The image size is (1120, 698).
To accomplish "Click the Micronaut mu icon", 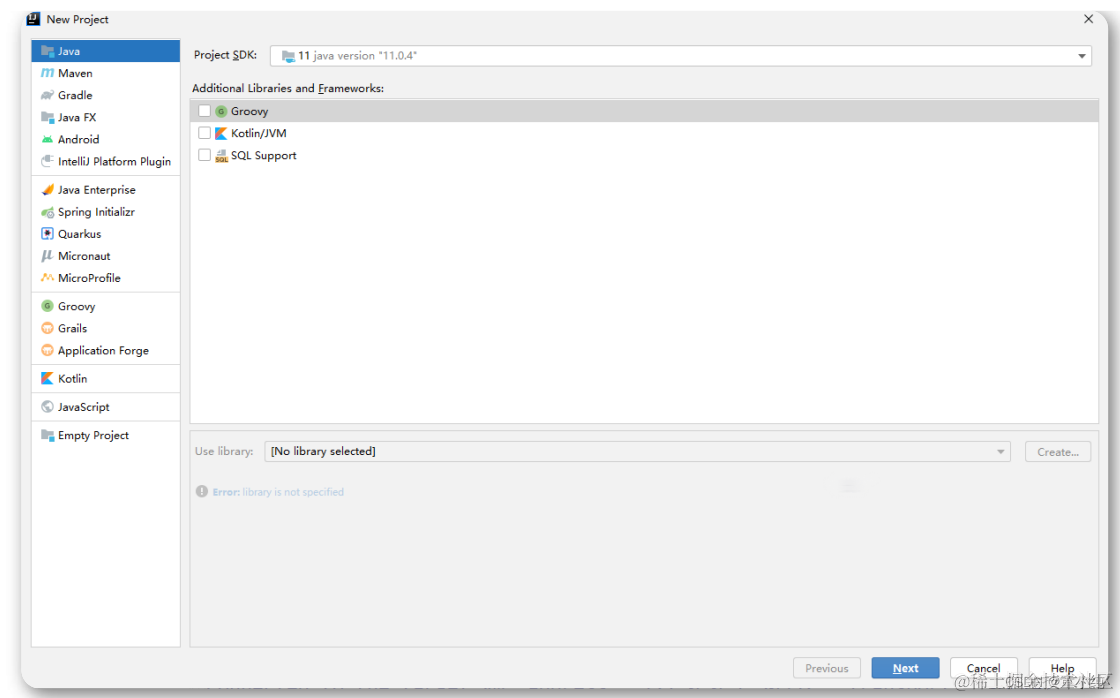I will (x=47, y=256).
